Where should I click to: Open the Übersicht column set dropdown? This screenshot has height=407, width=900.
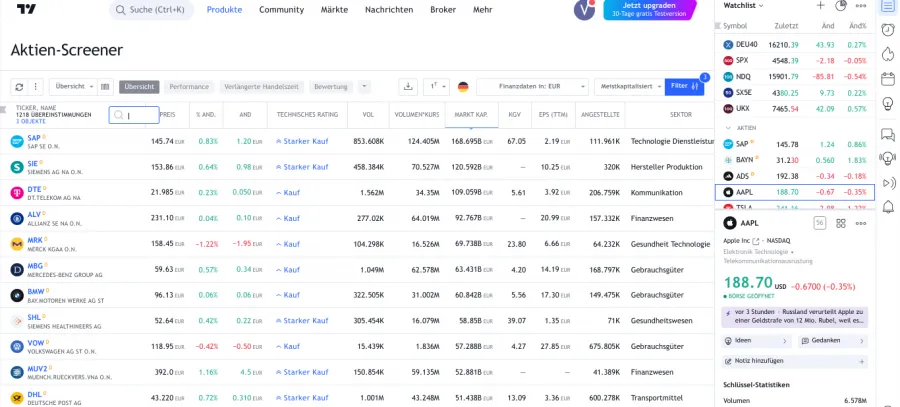coord(73,87)
